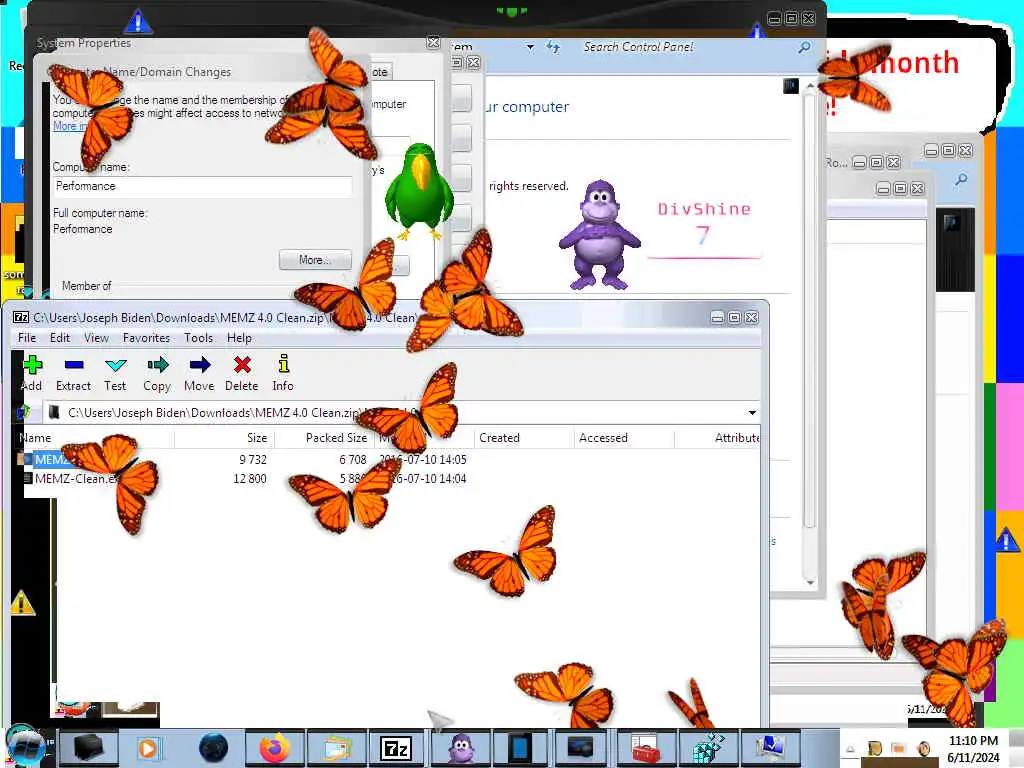Open Firefox from the taskbar
Screen dimensions: 1024x768
pos(275,748)
